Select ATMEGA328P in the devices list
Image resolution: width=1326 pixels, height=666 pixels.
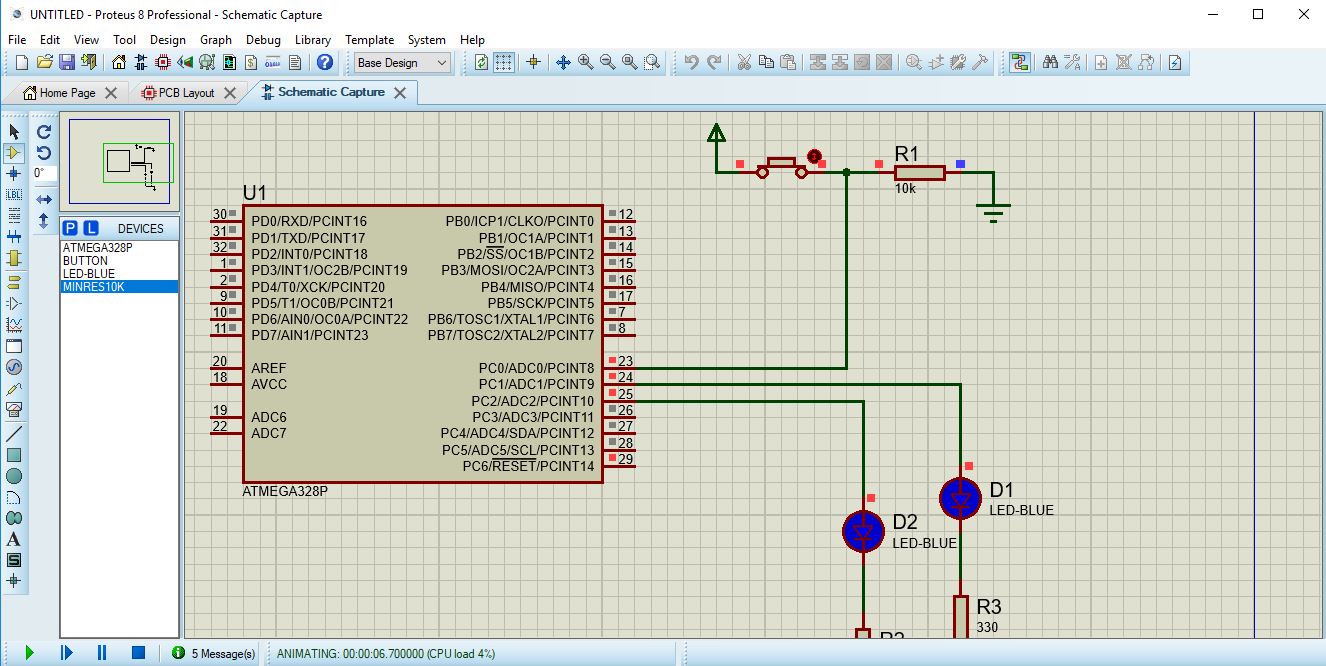[97, 247]
